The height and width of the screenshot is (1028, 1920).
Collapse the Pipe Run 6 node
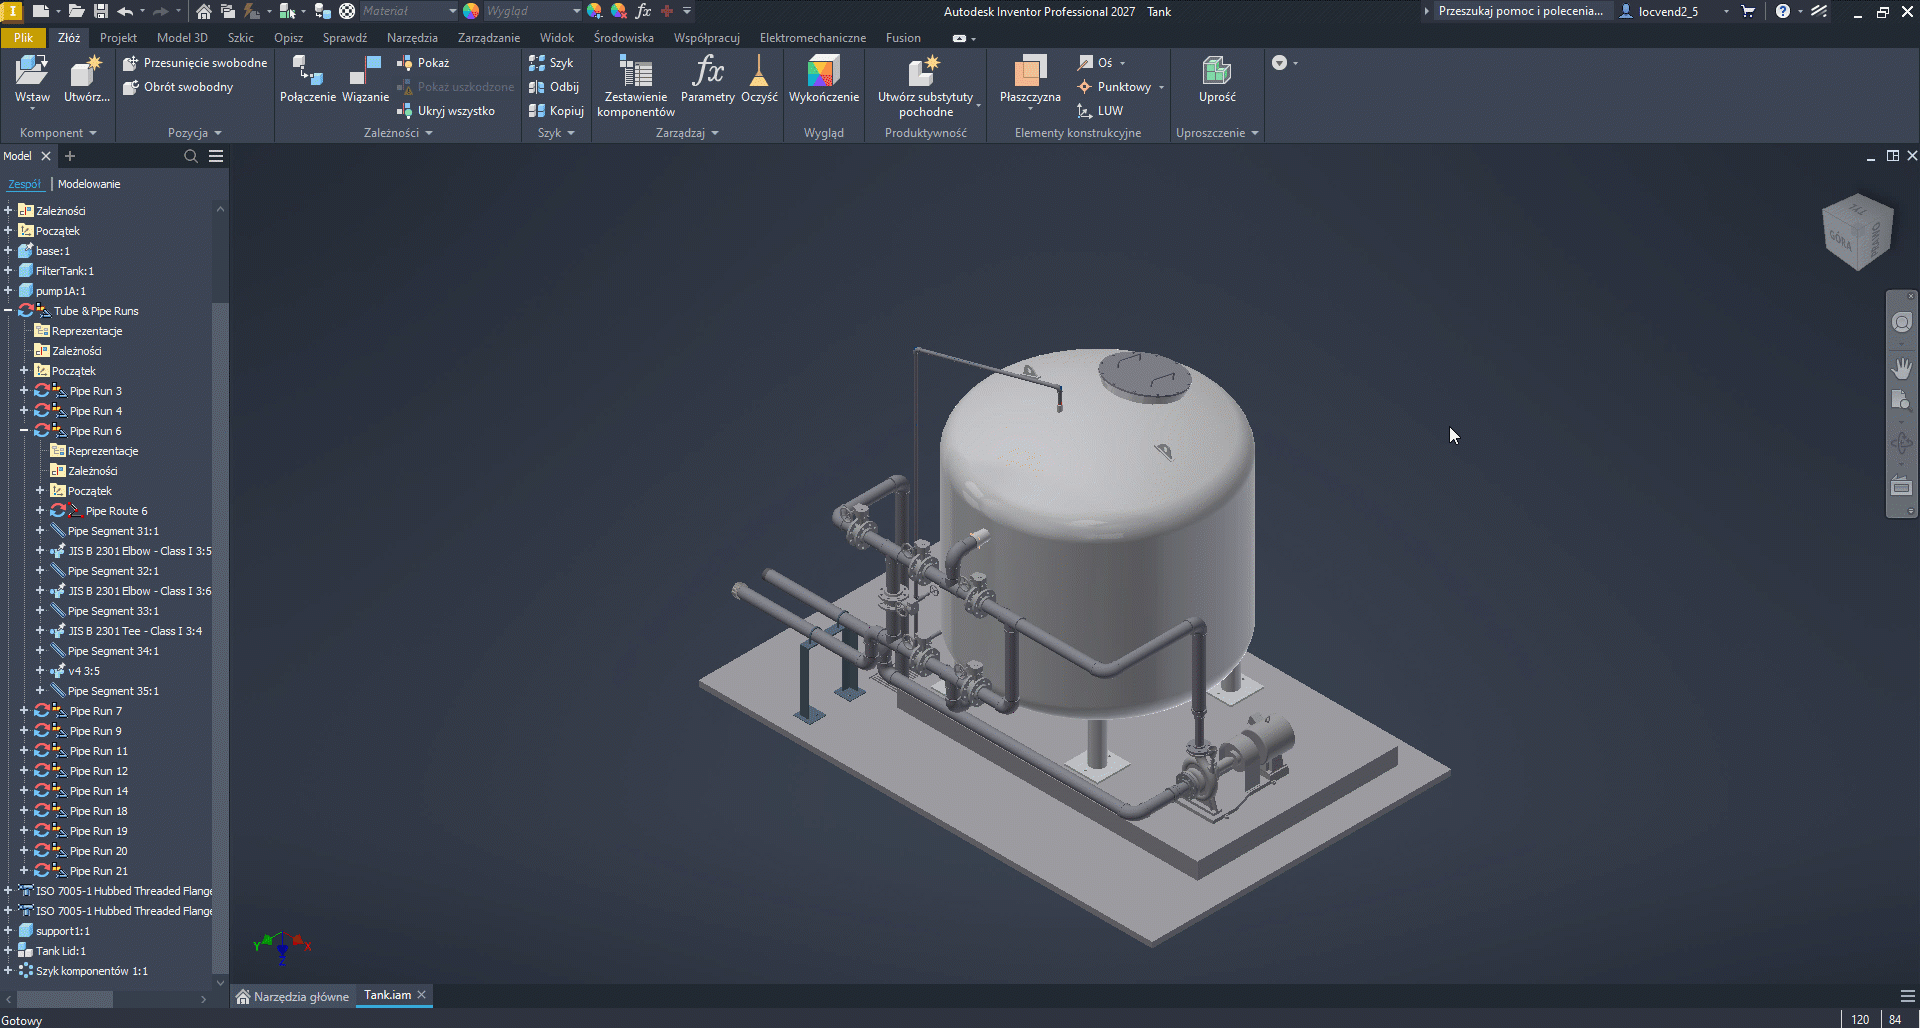[24, 431]
